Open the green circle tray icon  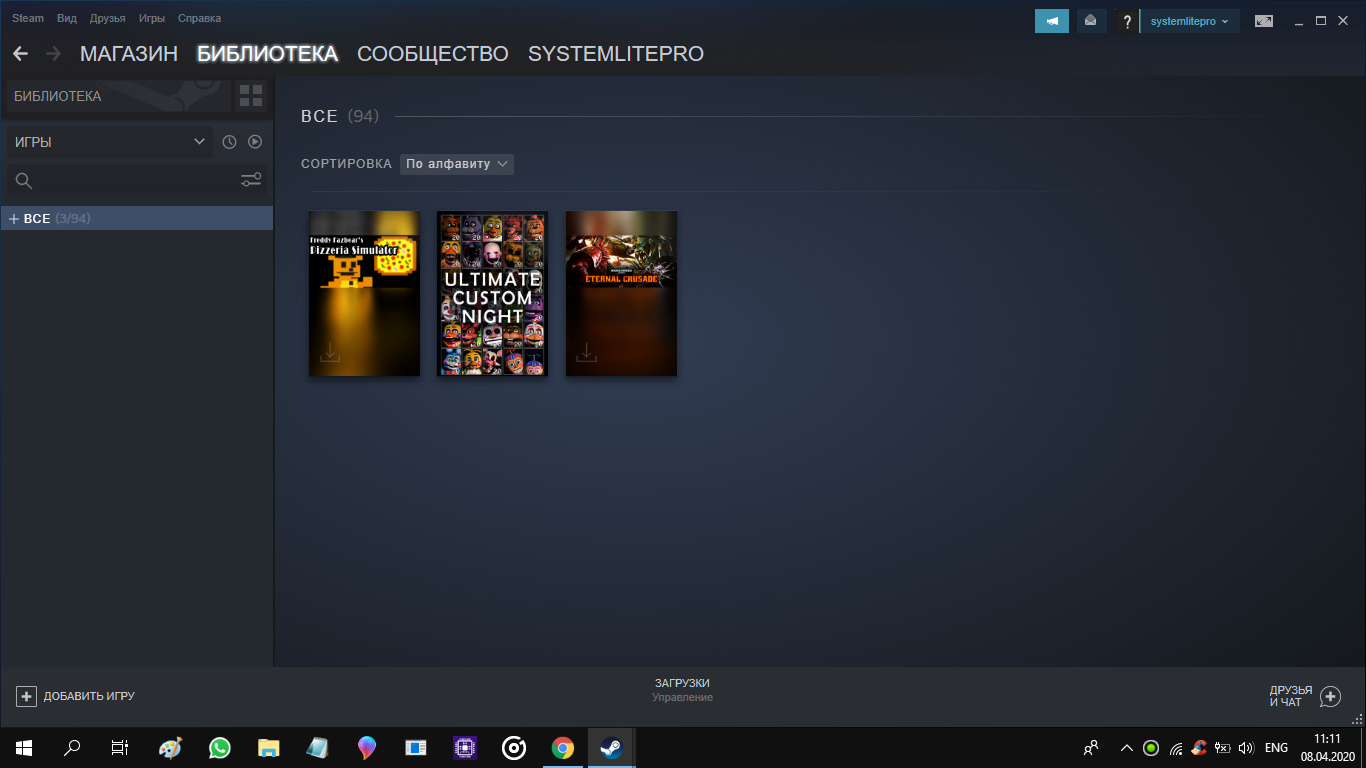[x=1151, y=747]
